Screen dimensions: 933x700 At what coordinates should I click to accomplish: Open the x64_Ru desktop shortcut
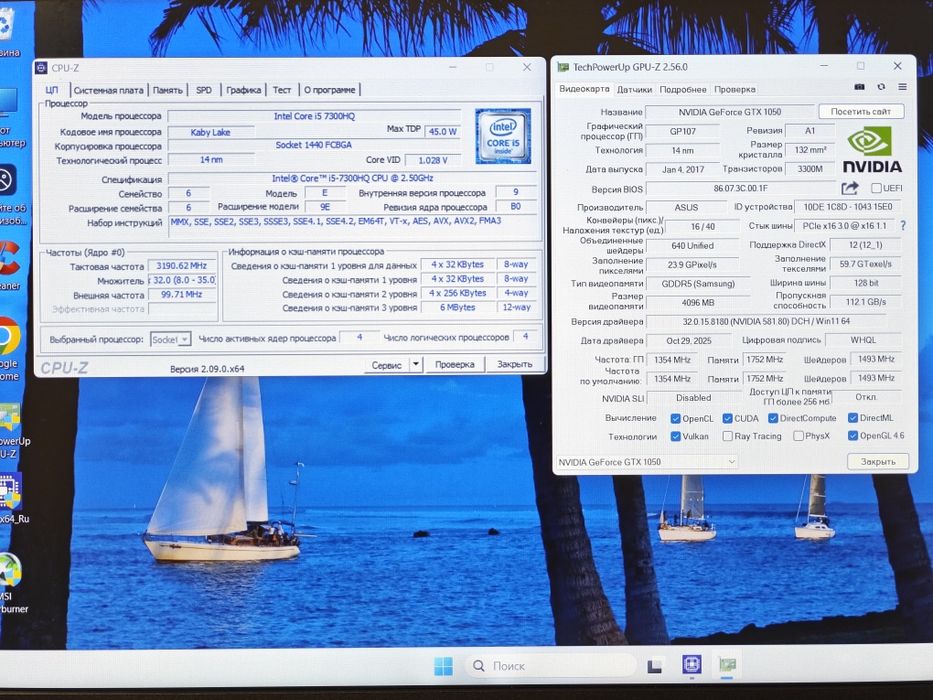[x=12, y=498]
